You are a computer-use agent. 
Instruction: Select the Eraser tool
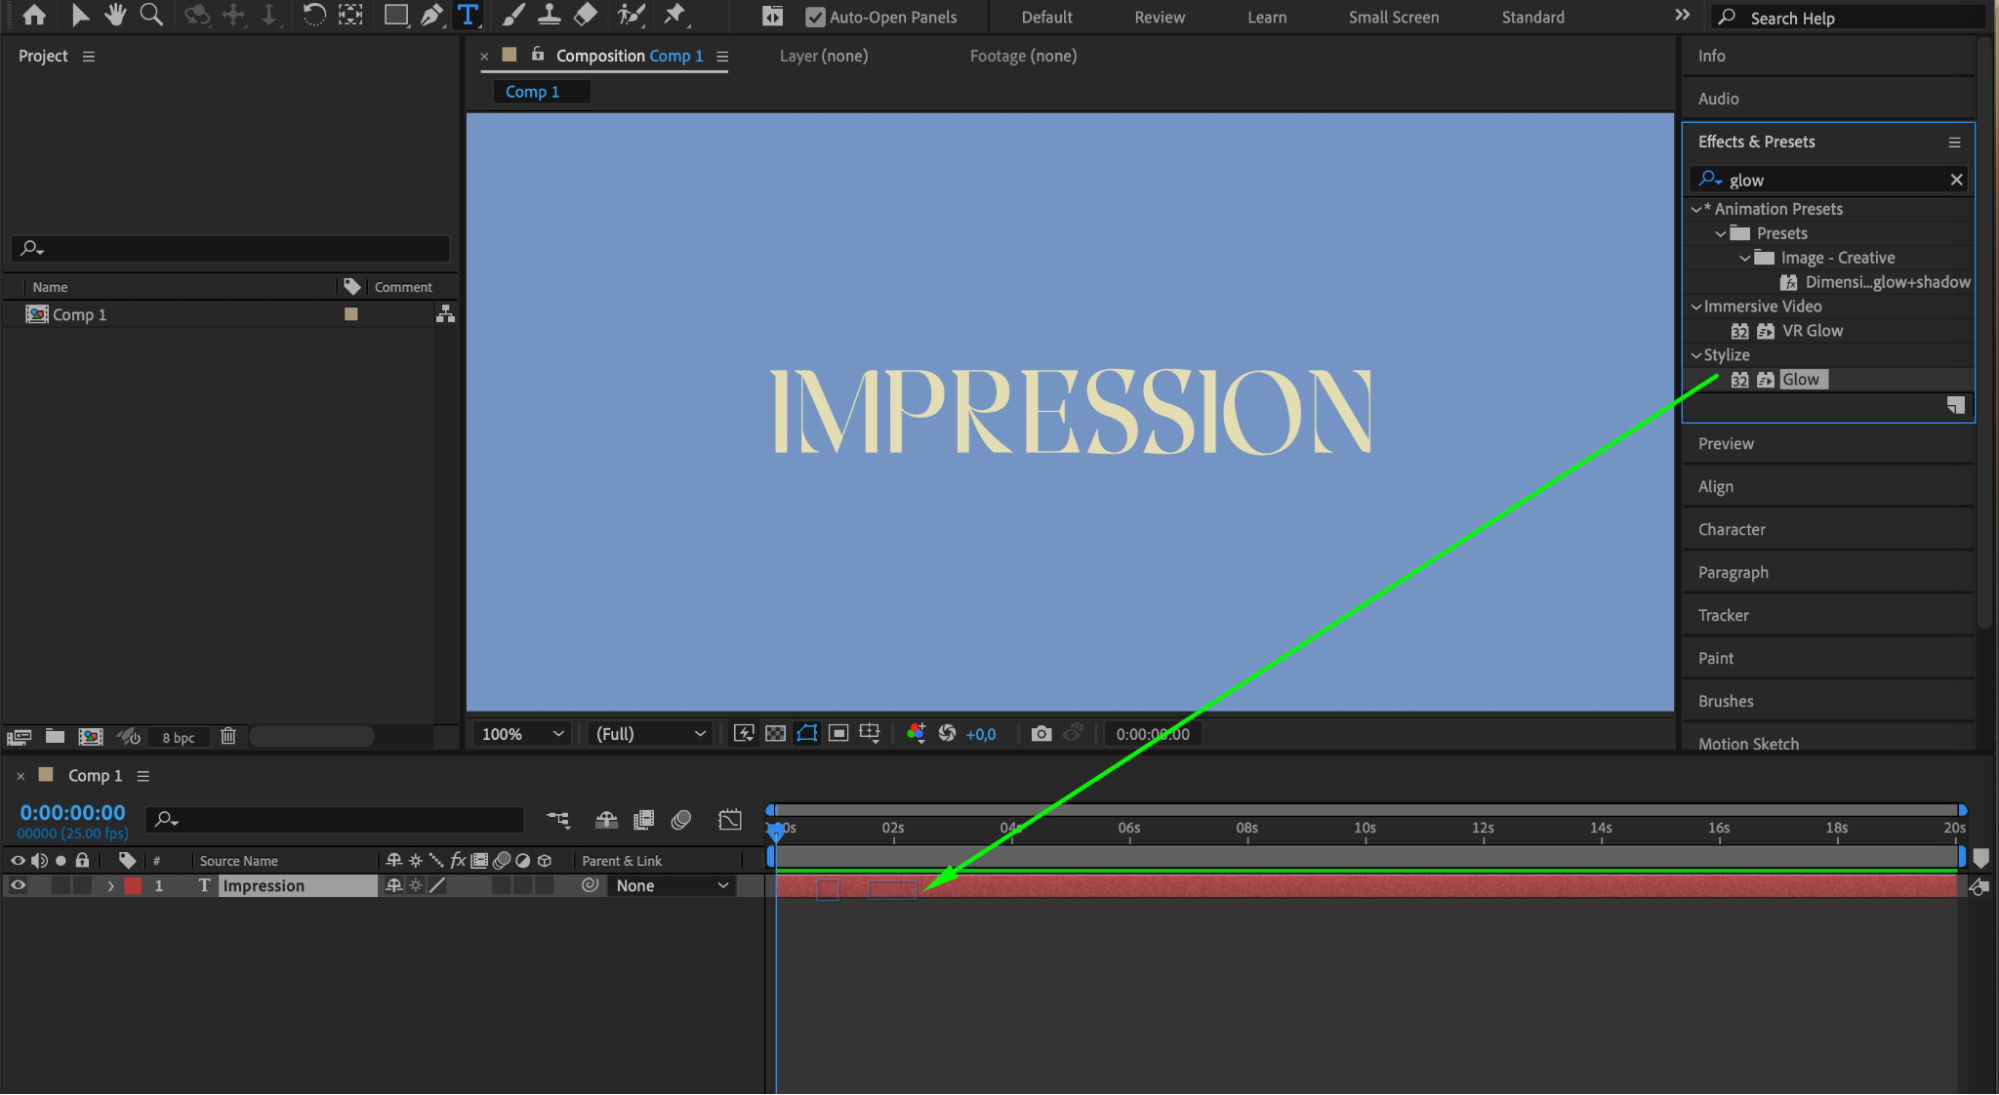point(586,15)
